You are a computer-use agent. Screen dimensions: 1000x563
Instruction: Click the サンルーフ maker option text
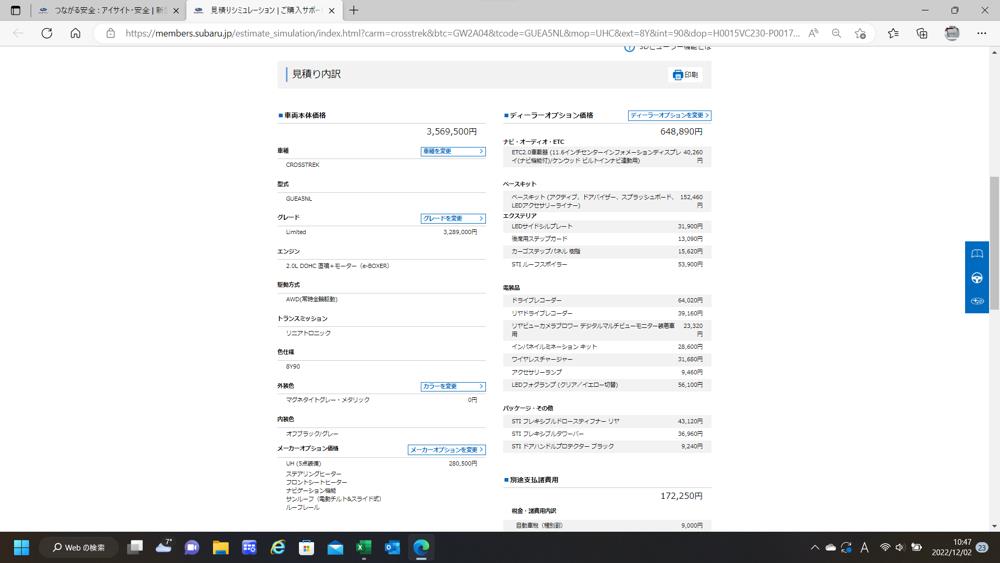(x=333, y=499)
